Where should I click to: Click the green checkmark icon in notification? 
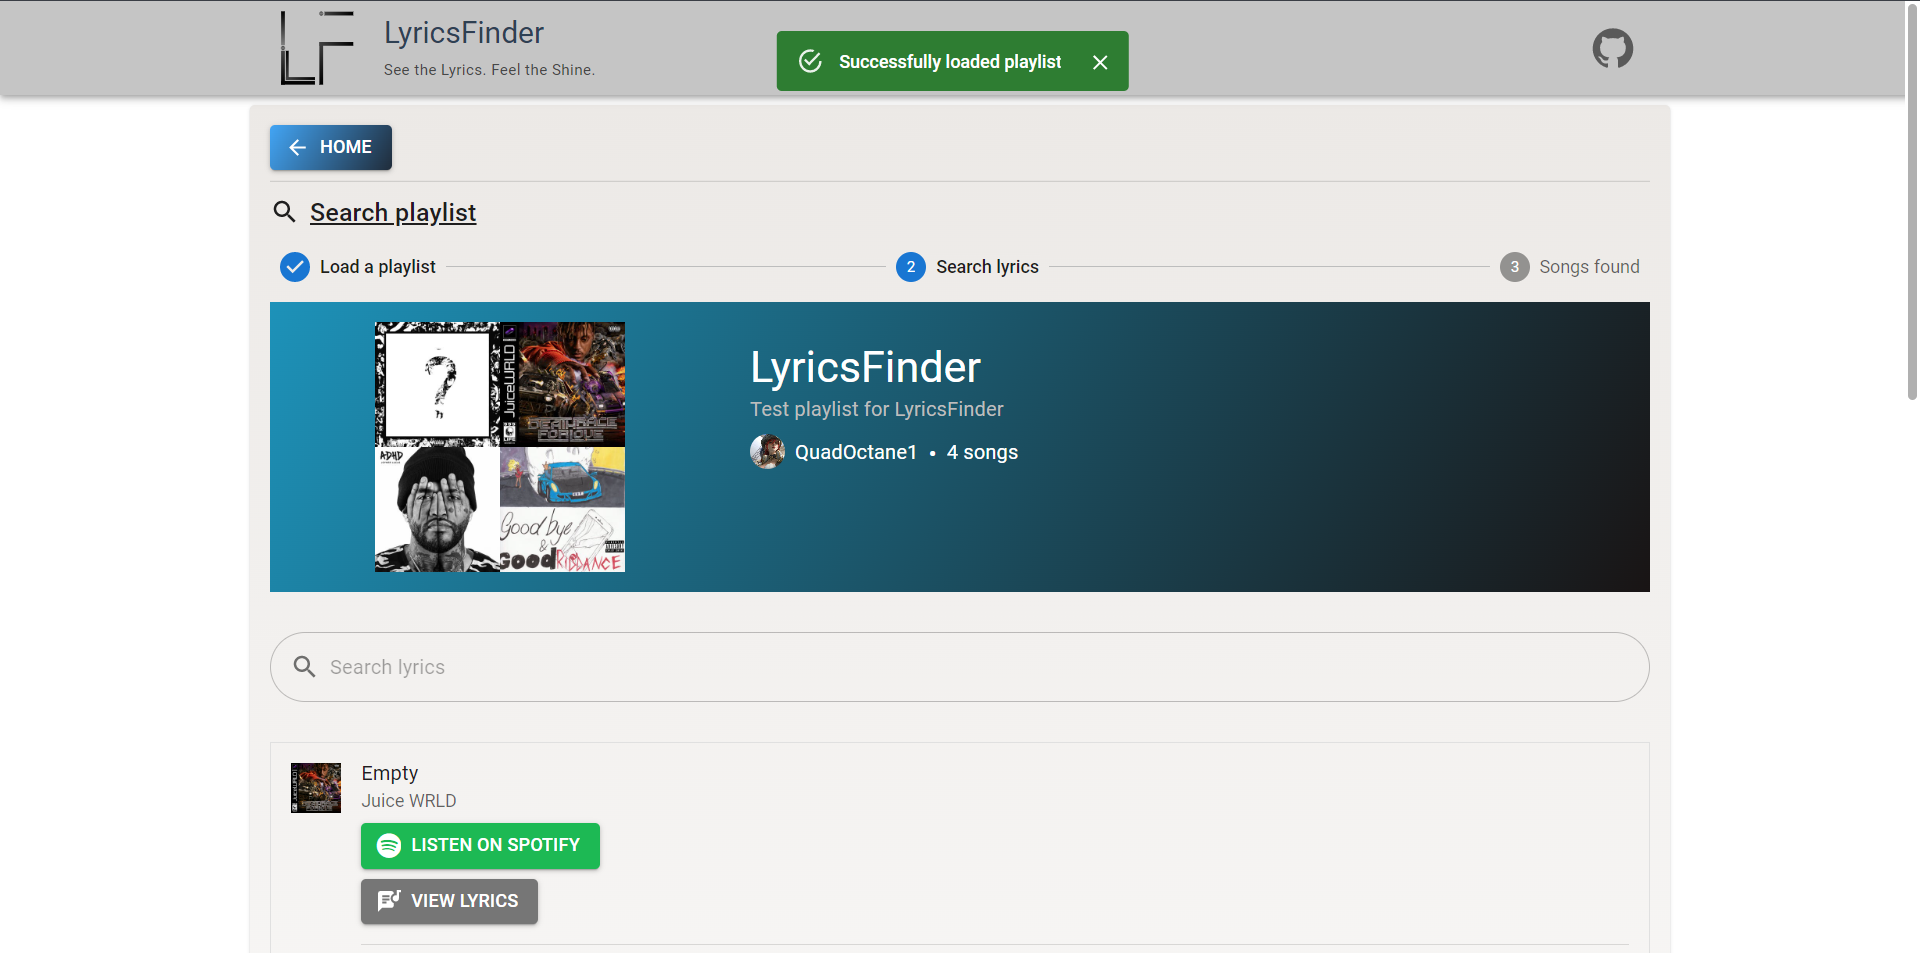(x=810, y=61)
